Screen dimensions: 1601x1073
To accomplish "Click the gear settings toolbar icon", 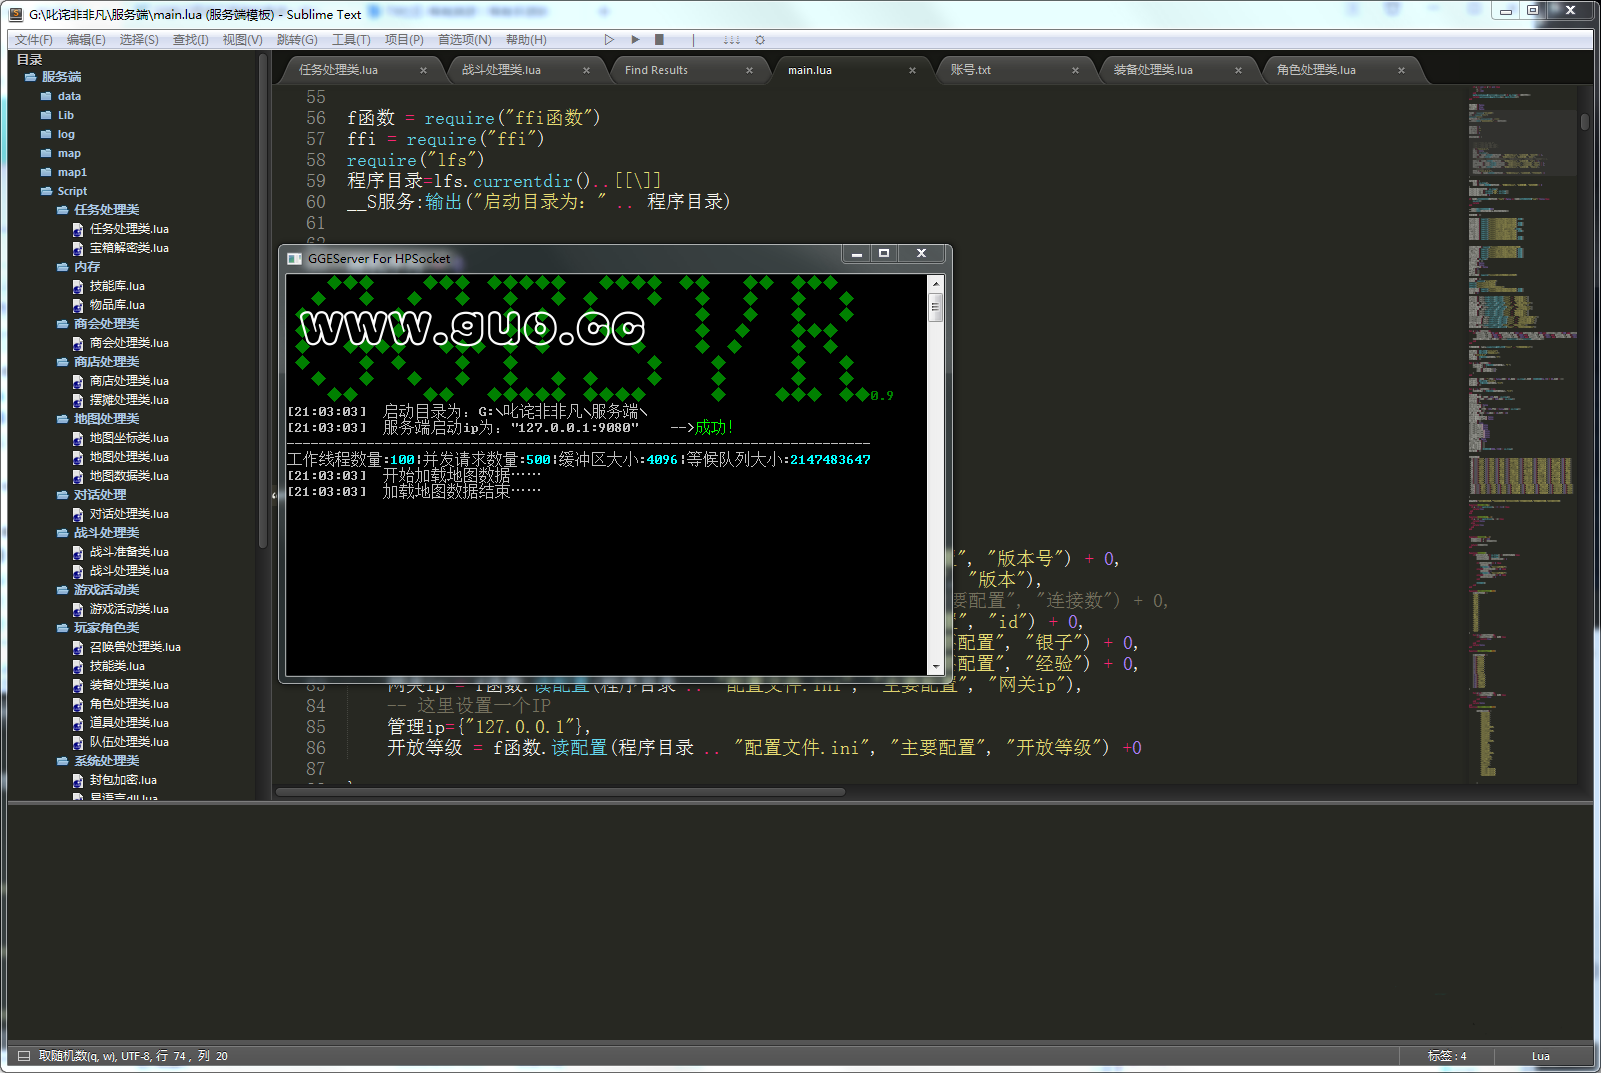I will pyautogui.click(x=760, y=40).
